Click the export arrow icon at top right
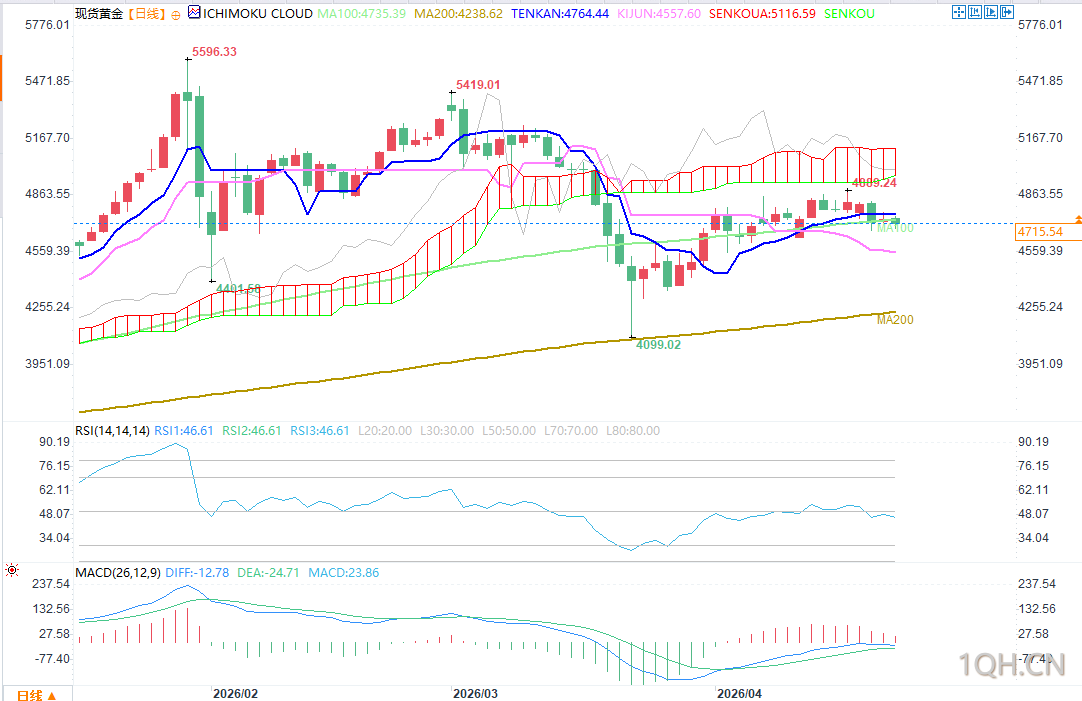1082x701 pixels. (1007, 12)
